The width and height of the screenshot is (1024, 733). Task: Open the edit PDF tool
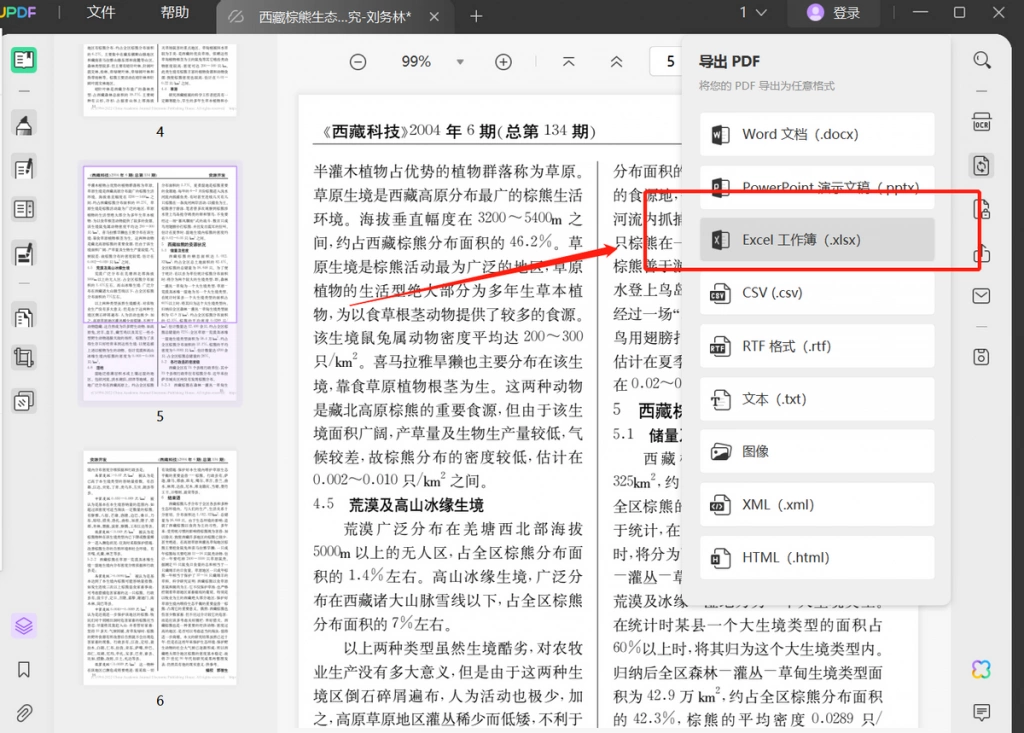coord(24,169)
